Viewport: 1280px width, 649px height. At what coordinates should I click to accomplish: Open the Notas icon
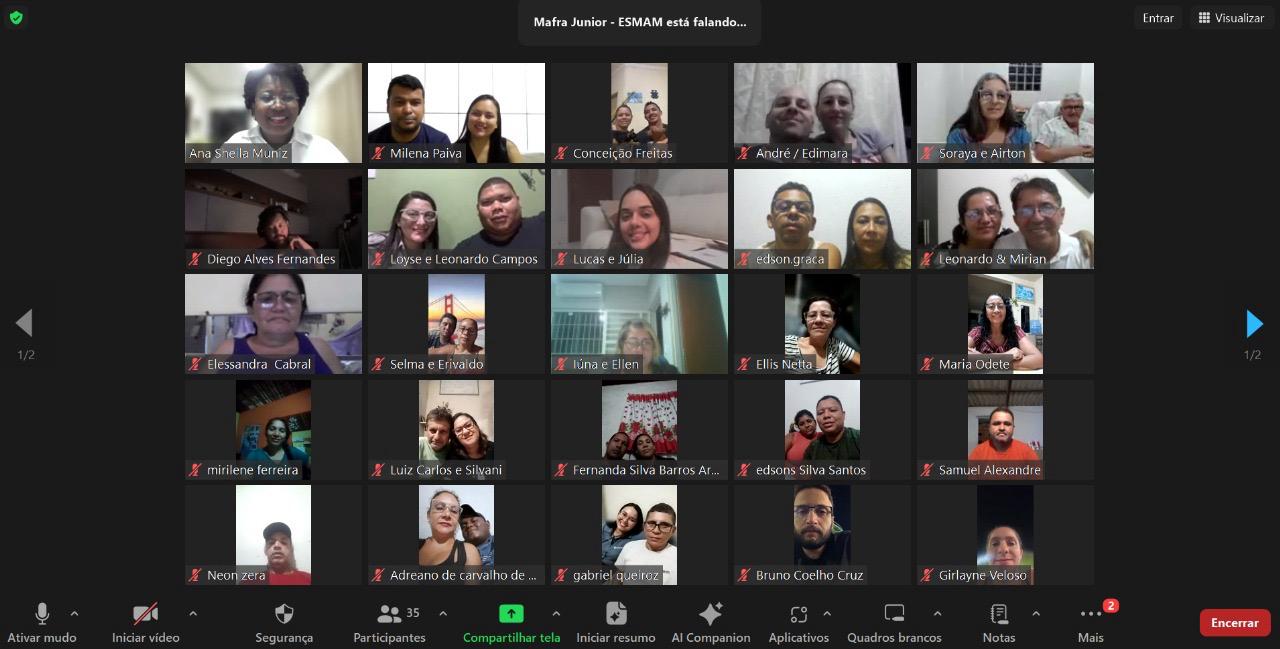998,614
